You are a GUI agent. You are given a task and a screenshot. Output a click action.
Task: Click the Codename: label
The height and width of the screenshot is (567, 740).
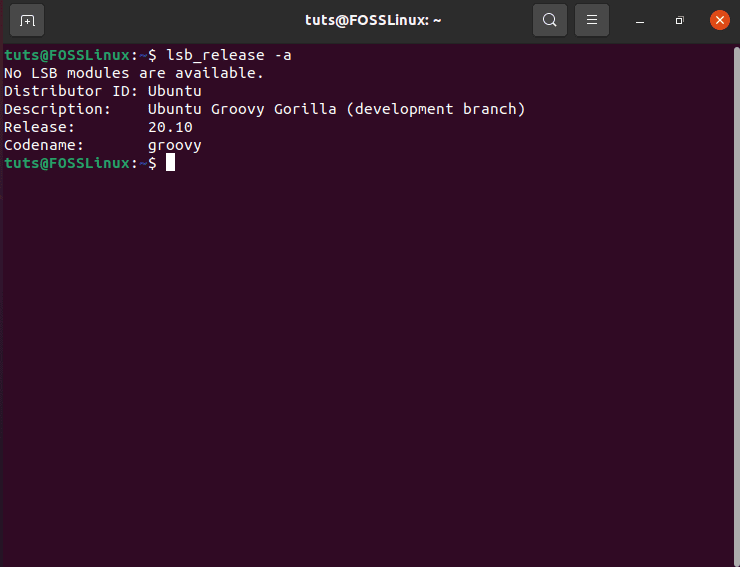[x=43, y=145]
